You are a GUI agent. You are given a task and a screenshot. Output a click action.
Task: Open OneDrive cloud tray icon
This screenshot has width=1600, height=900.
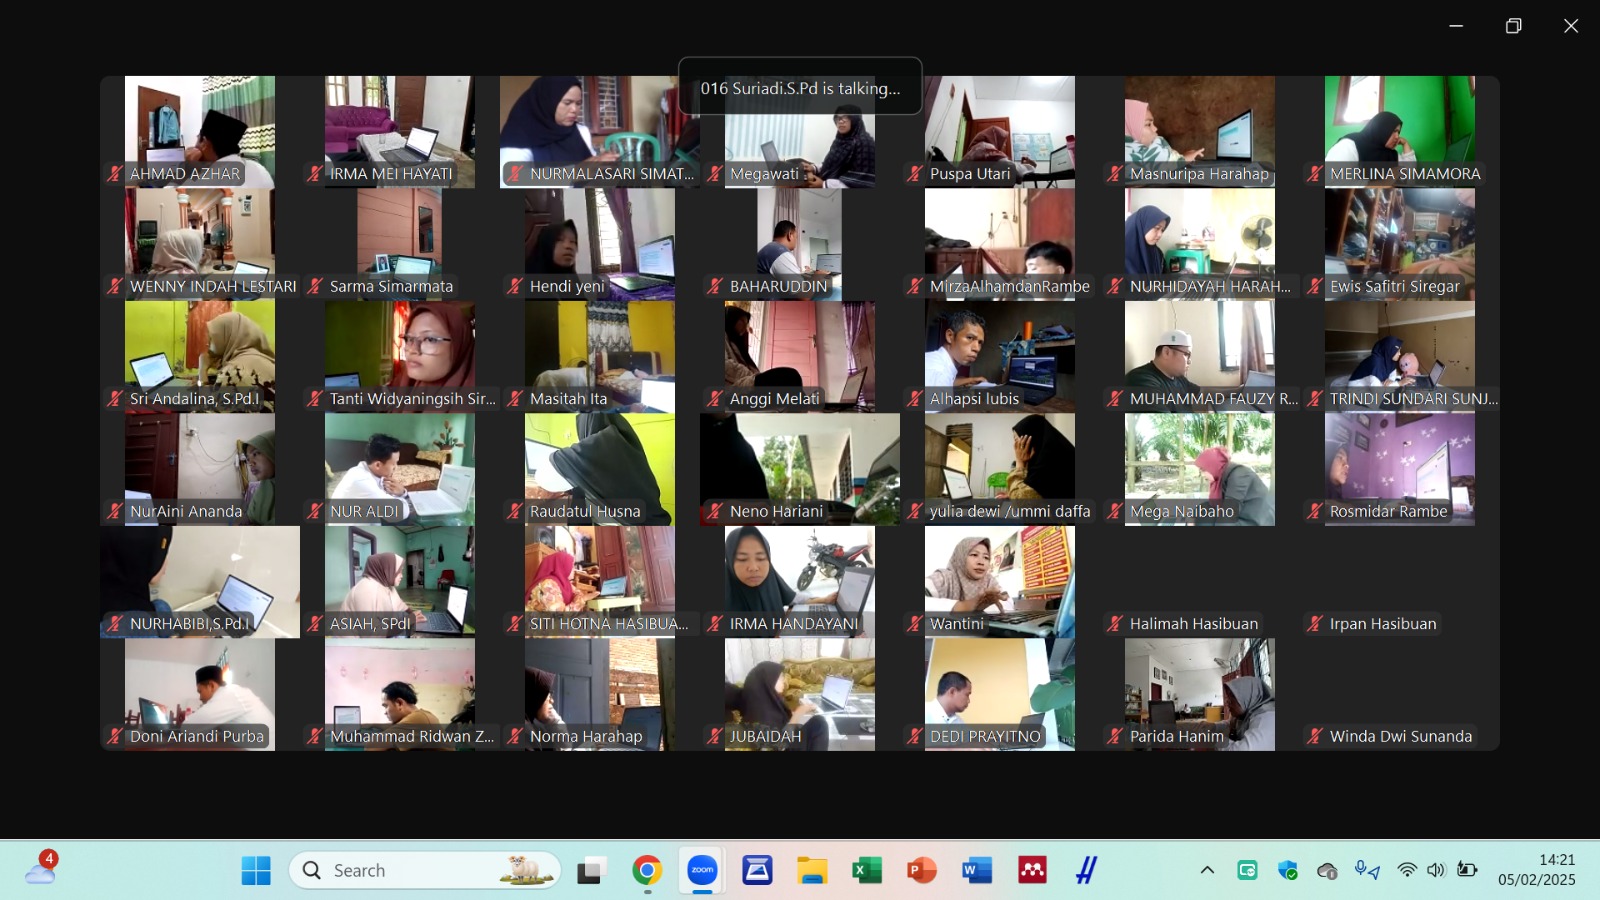pyautogui.click(x=1327, y=871)
